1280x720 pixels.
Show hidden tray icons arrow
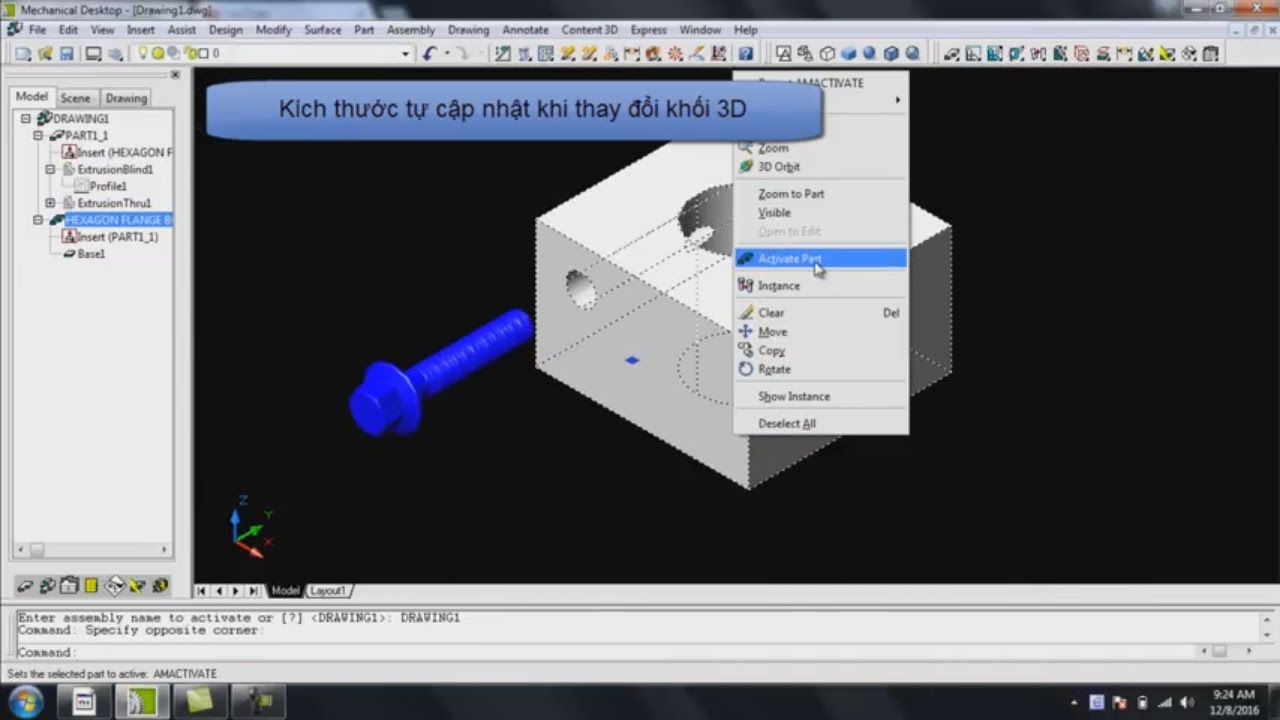[1074, 702]
